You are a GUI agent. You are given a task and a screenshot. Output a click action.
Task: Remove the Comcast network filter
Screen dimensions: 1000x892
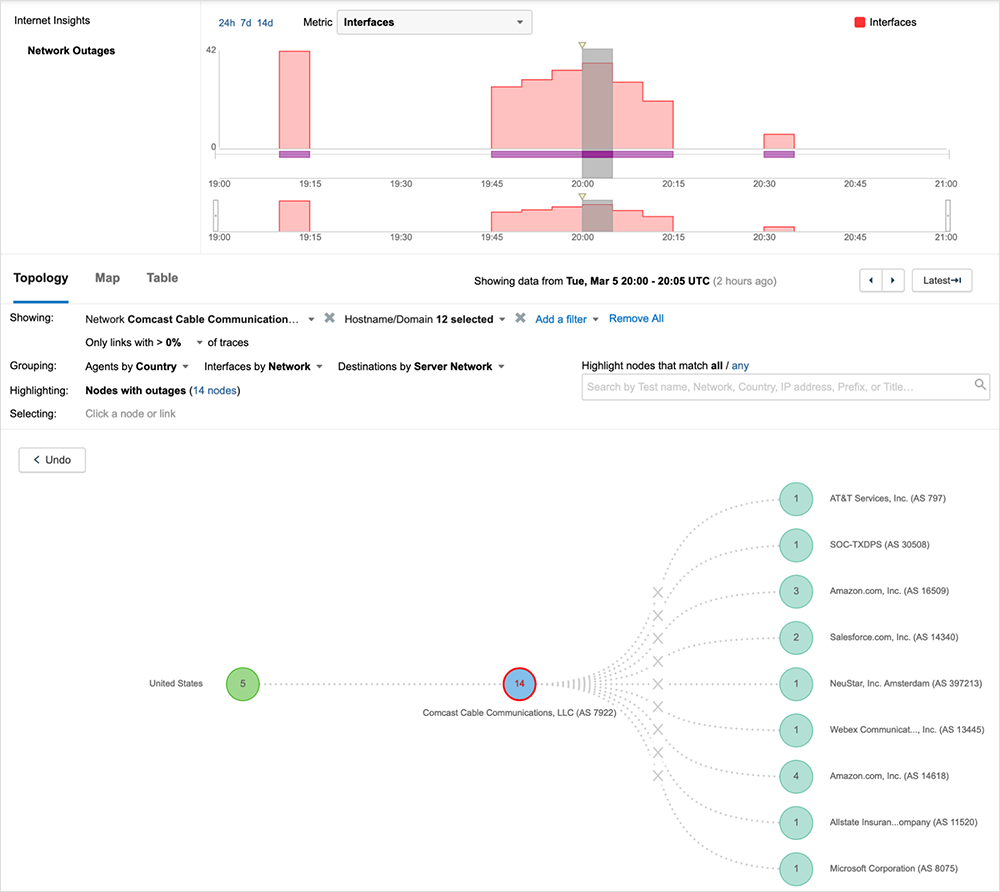pyautogui.click(x=329, y=319)
